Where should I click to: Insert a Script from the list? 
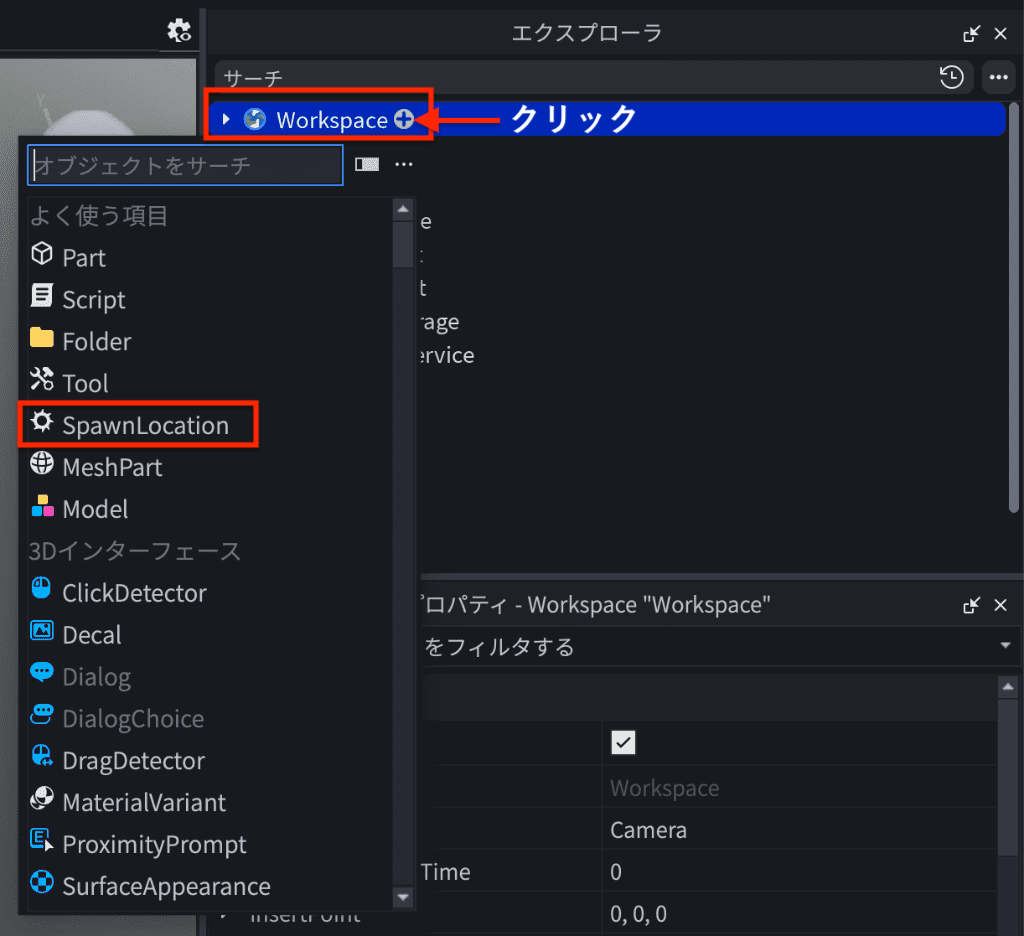click(x=93, y=299)
